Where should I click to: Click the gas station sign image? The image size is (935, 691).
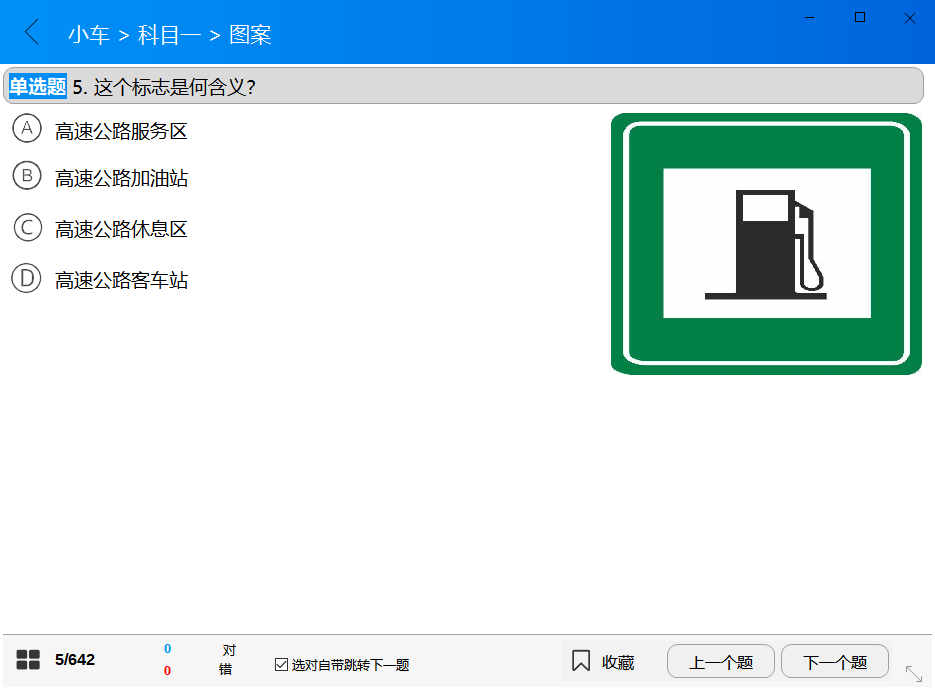766,244
